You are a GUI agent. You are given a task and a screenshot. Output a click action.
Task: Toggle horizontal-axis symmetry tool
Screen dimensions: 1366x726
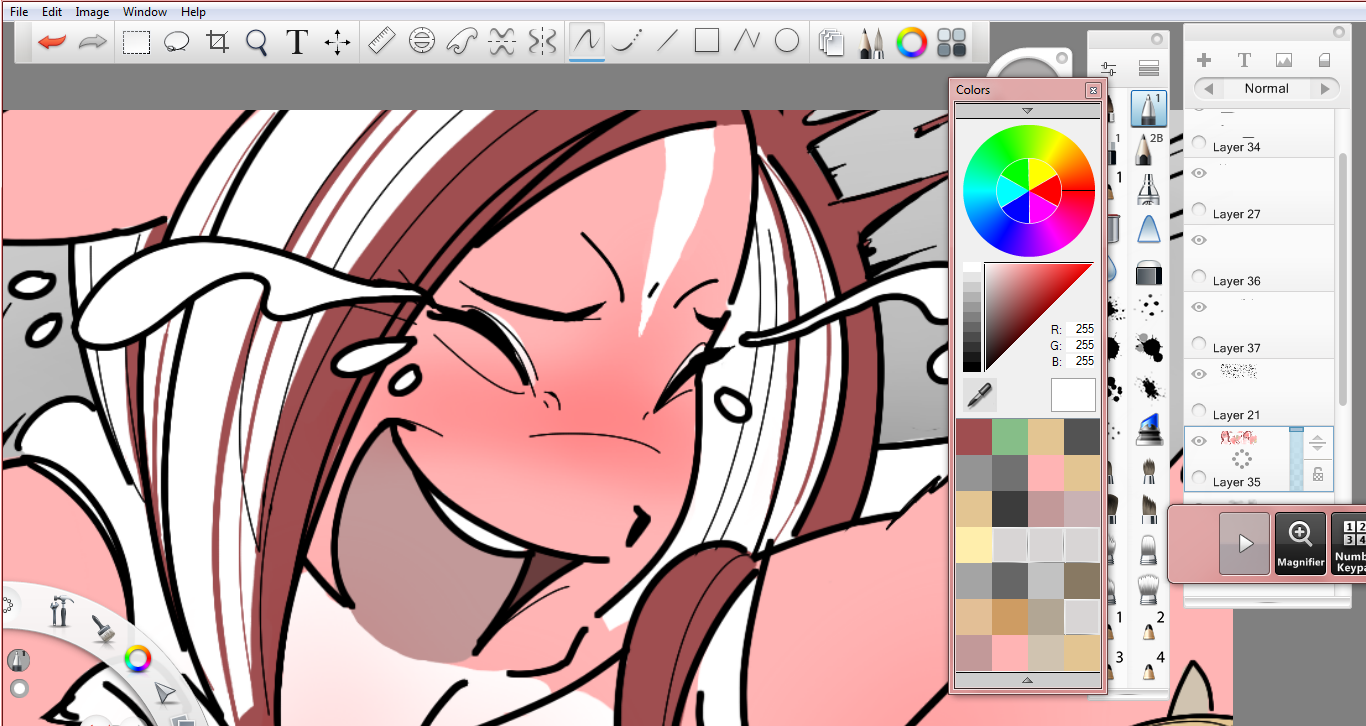[502, 41]
